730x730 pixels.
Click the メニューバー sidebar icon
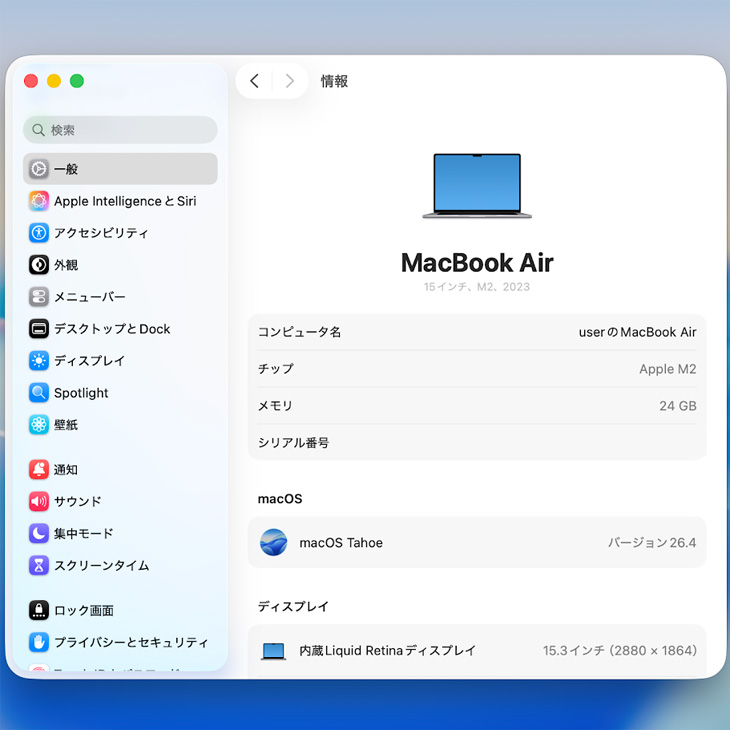tap(39, 297)
